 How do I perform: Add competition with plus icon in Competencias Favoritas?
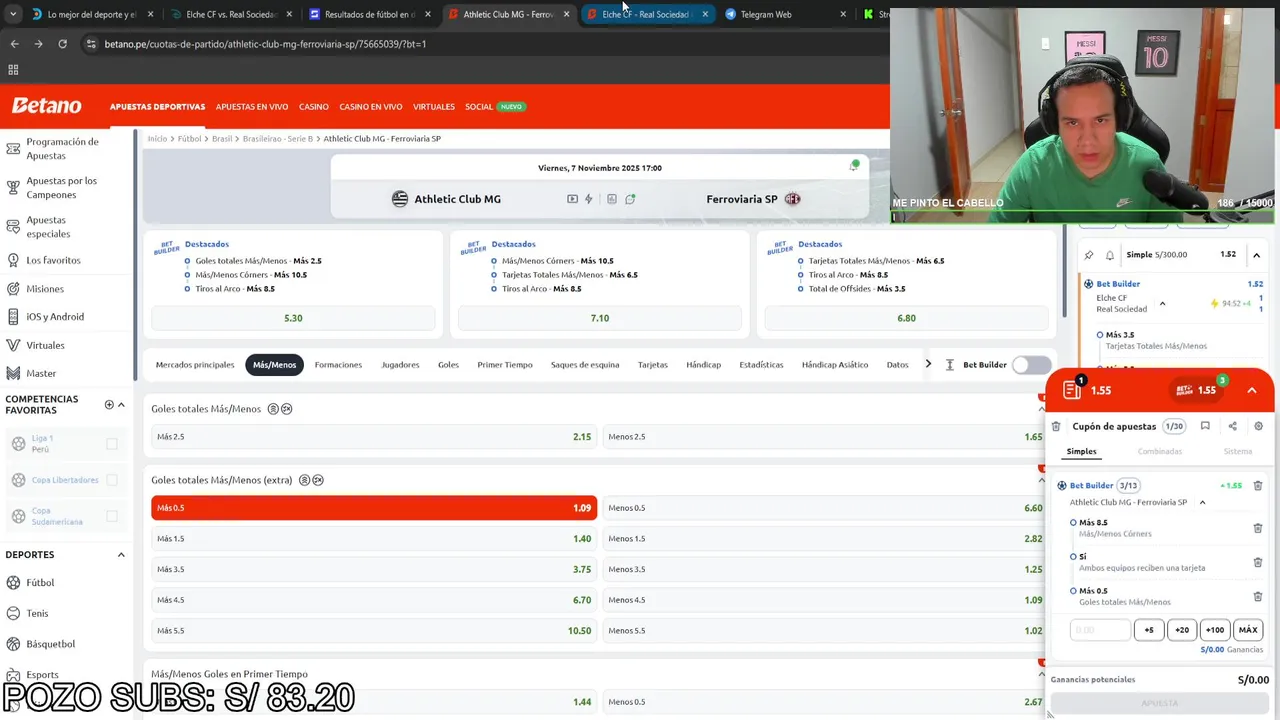pyautogui.click(x=109, y=405)
